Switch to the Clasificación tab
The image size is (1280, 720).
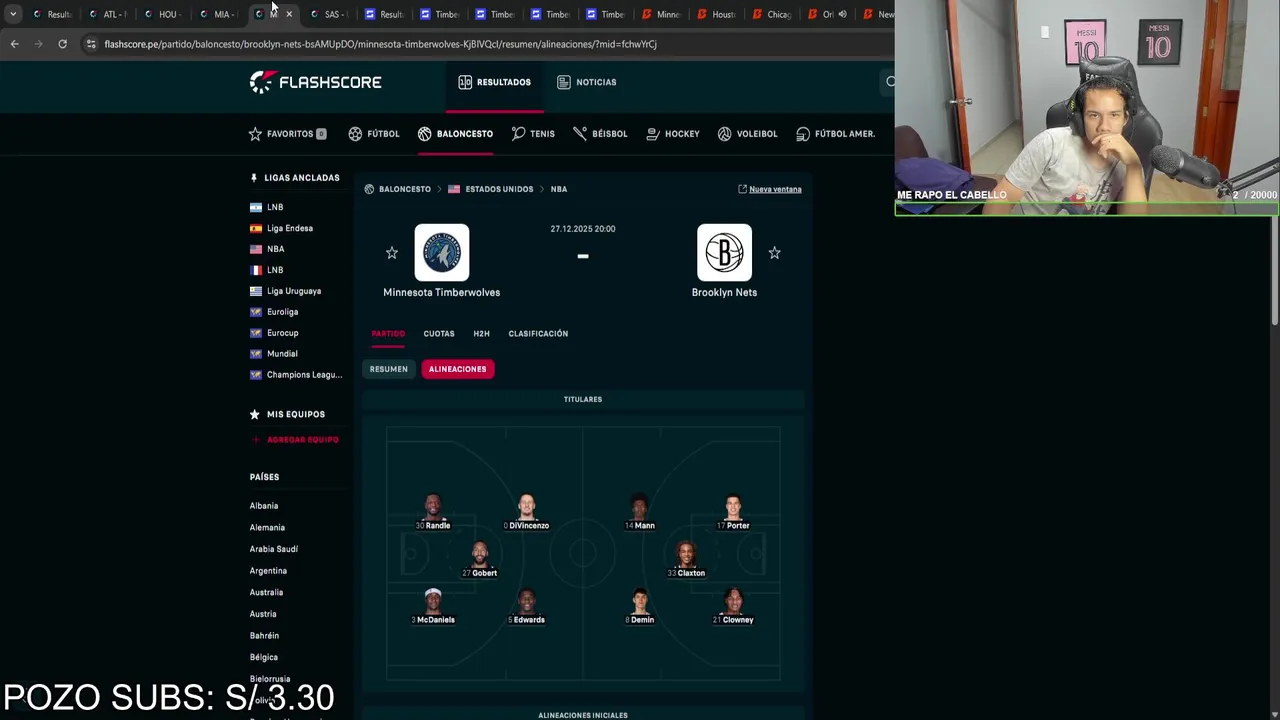538,334
